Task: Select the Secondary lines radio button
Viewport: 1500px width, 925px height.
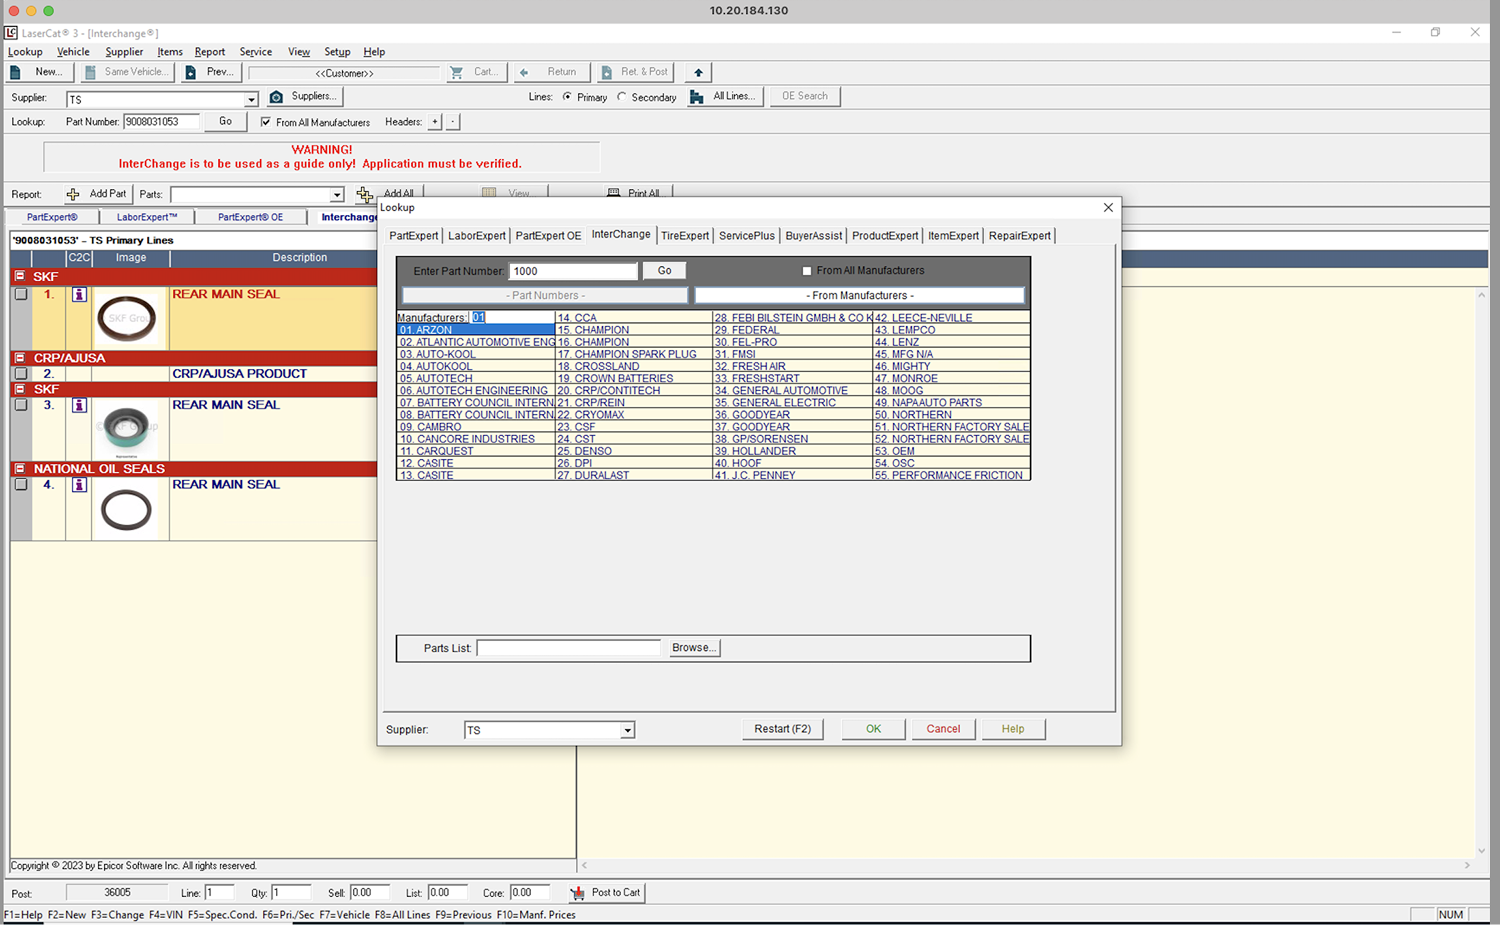Action: click(x=622, y=97)
